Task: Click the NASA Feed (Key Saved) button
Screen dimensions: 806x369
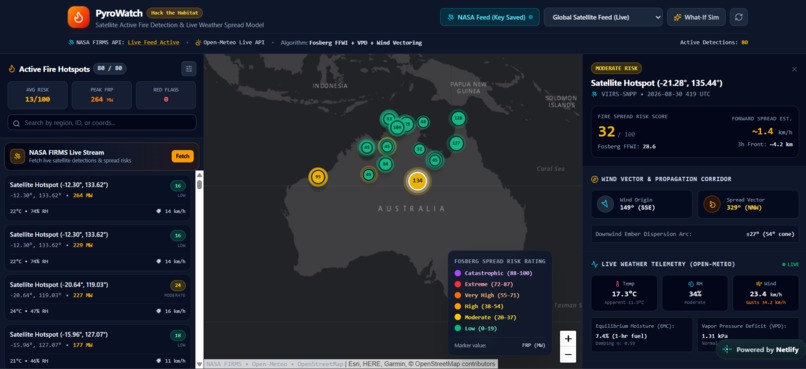Action: [490, 17]
